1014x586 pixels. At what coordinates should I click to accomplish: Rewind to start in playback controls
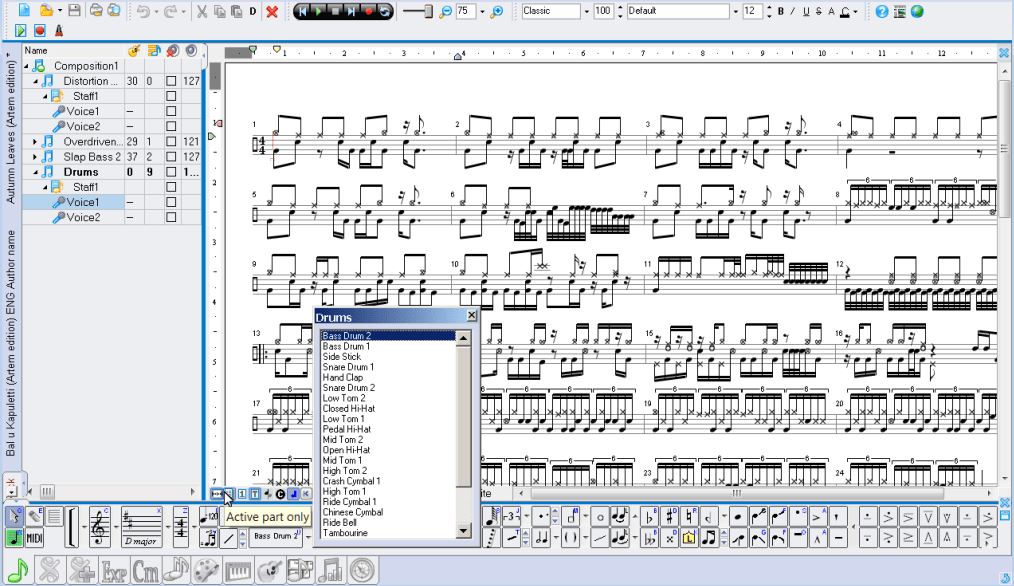point(302,11)
